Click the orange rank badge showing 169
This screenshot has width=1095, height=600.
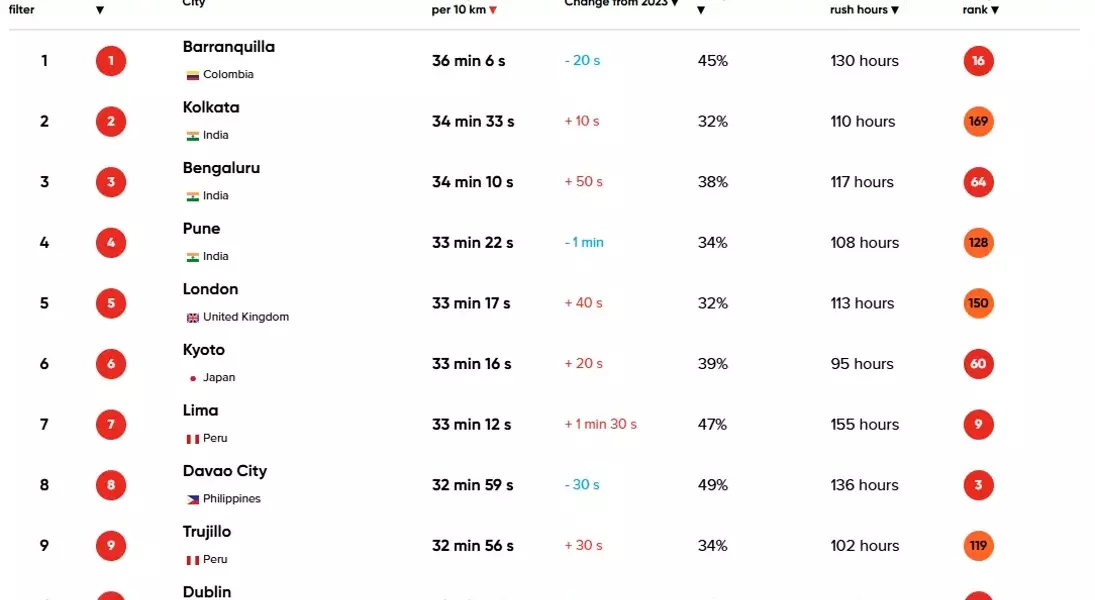click(978, 122)
